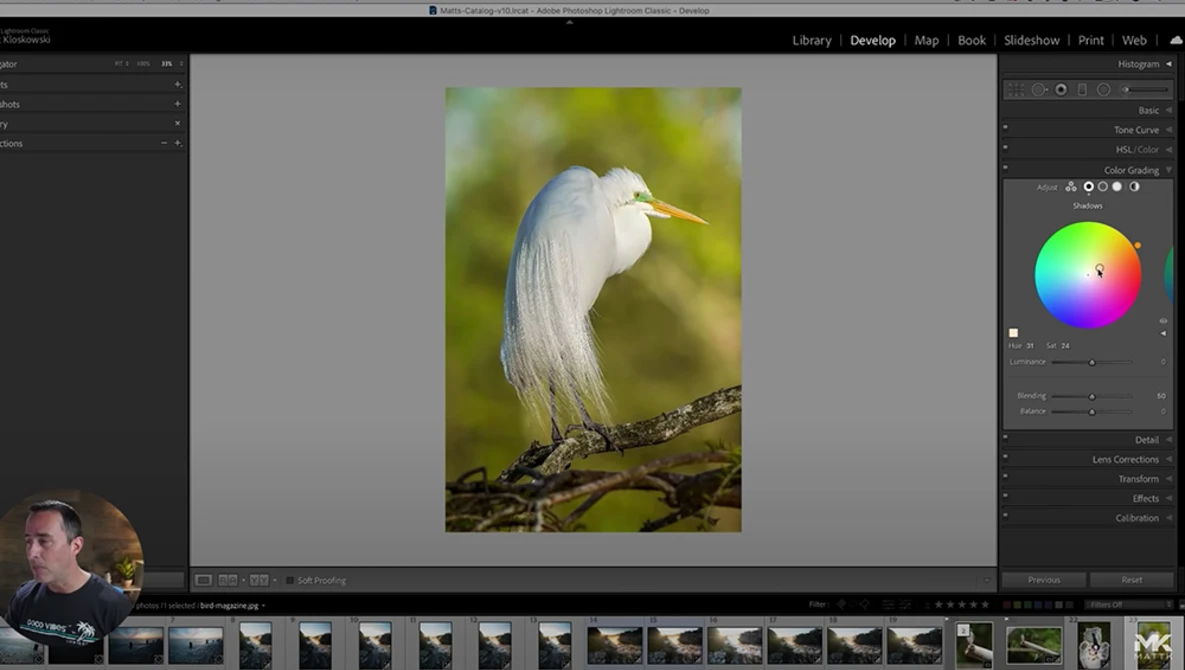Toggle the eye icon below color wheel
The width and height of the screenshot is (1185, 670).
tap(1163, 321)
